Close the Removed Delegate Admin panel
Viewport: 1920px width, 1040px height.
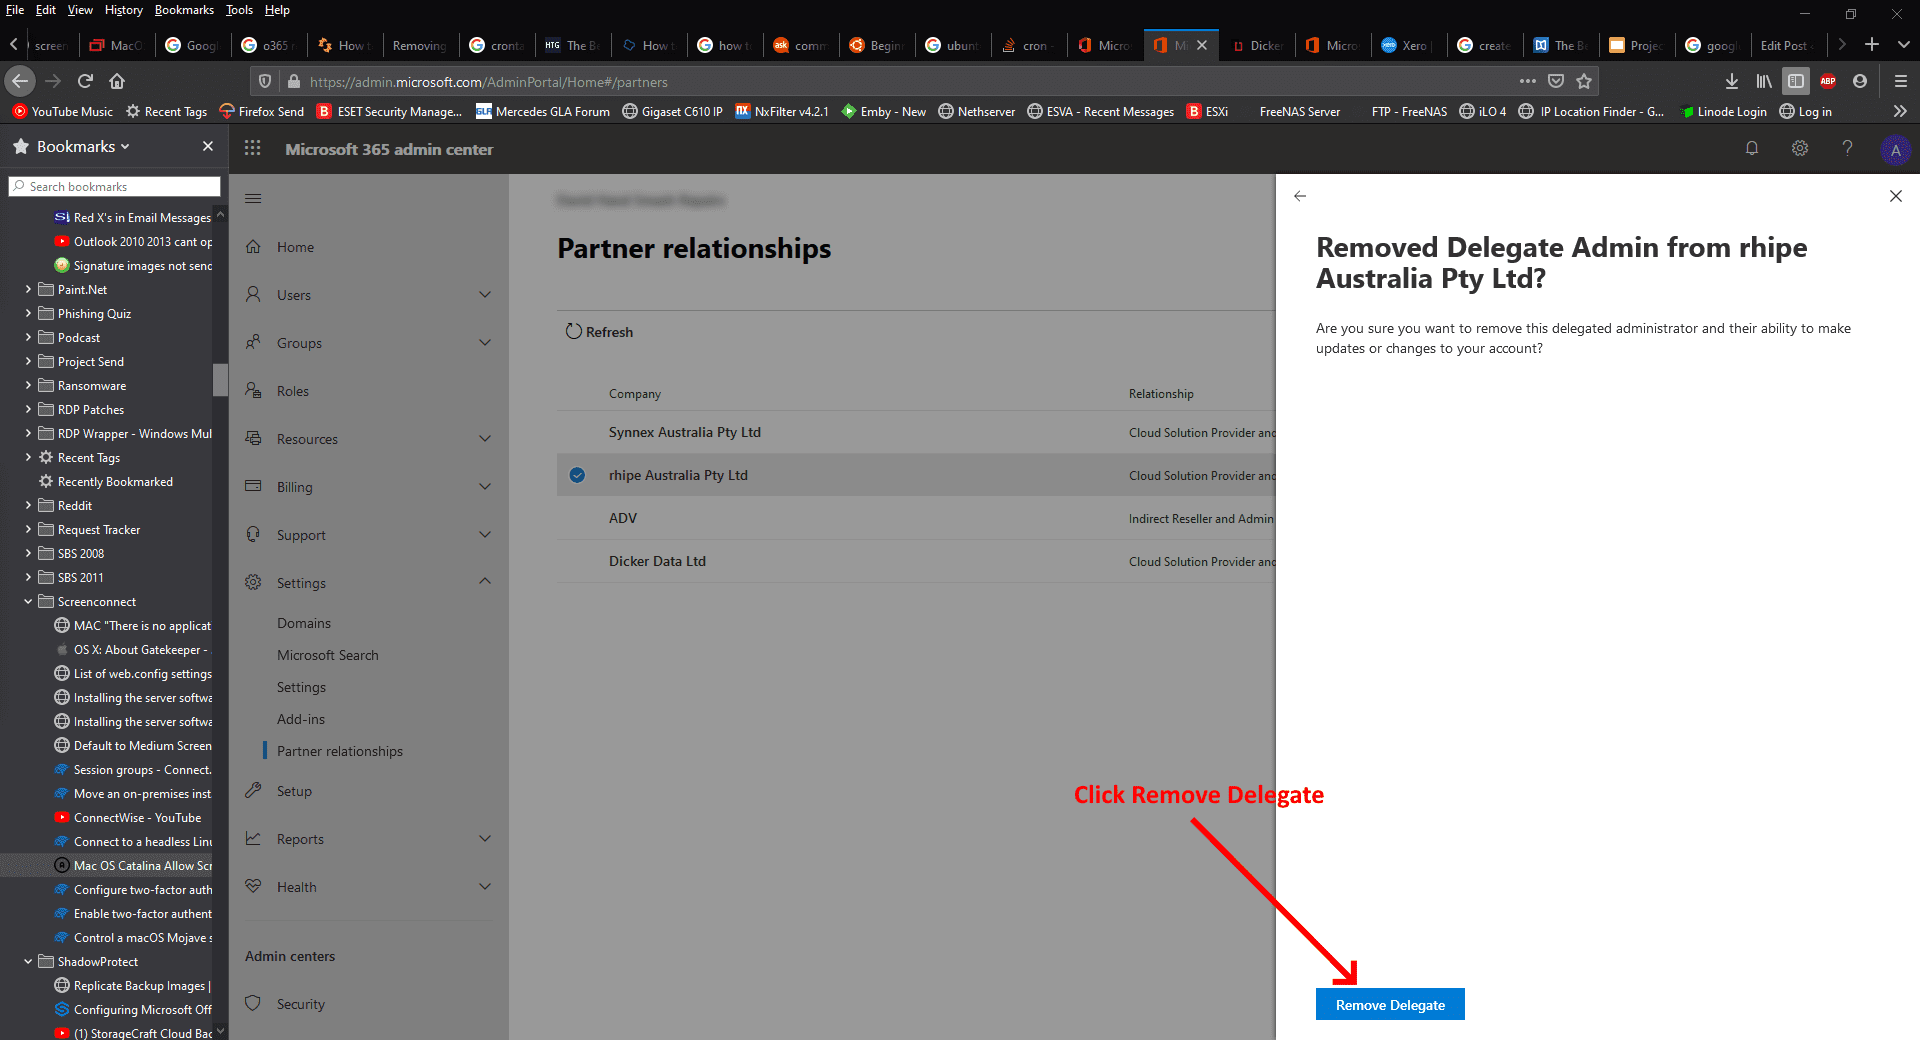[x=1895, y=196]
